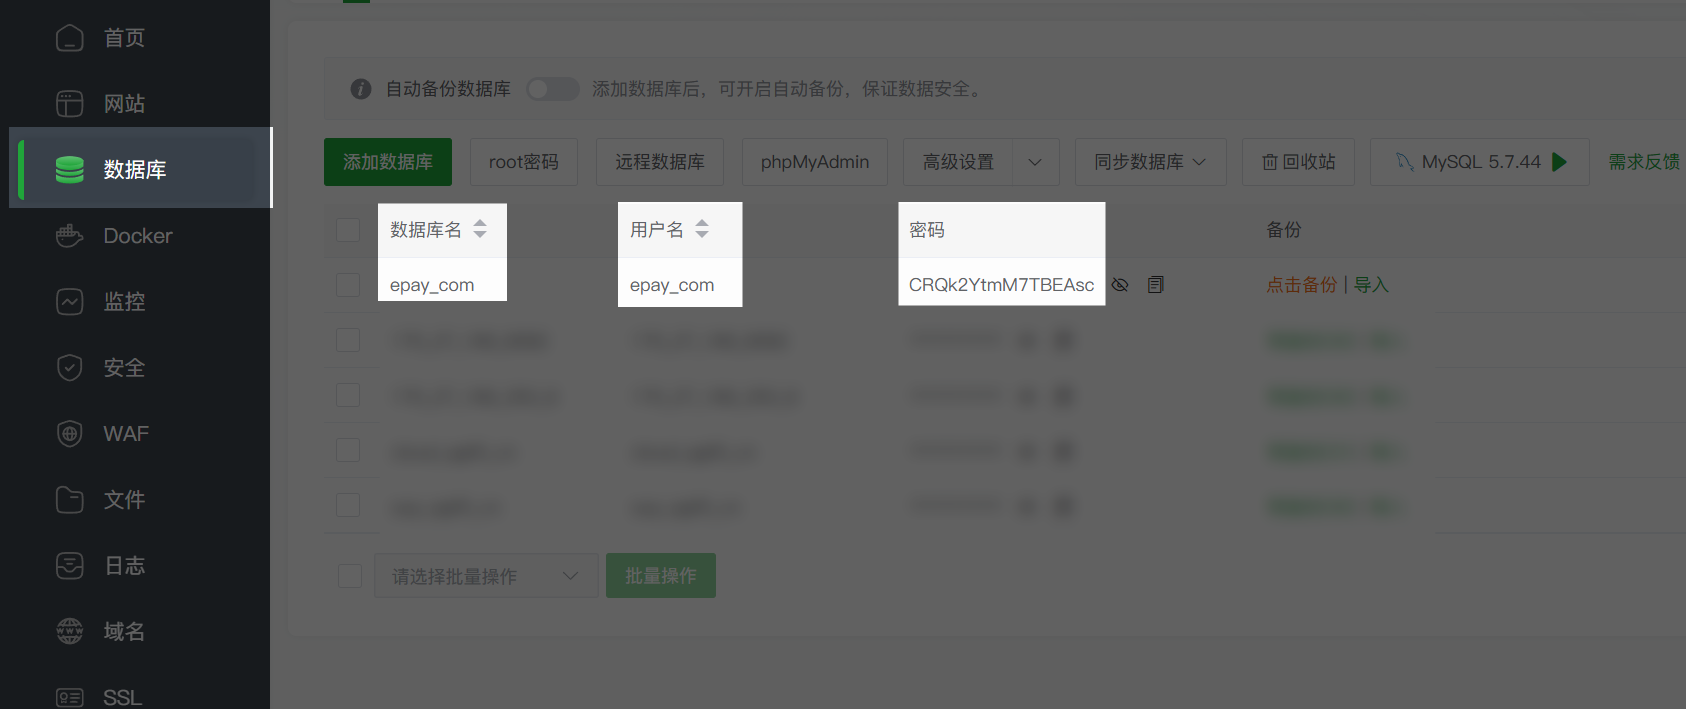Sort by 数据库名 column header arrows
The image size is (1686, 709).
(x=480, y=229)
